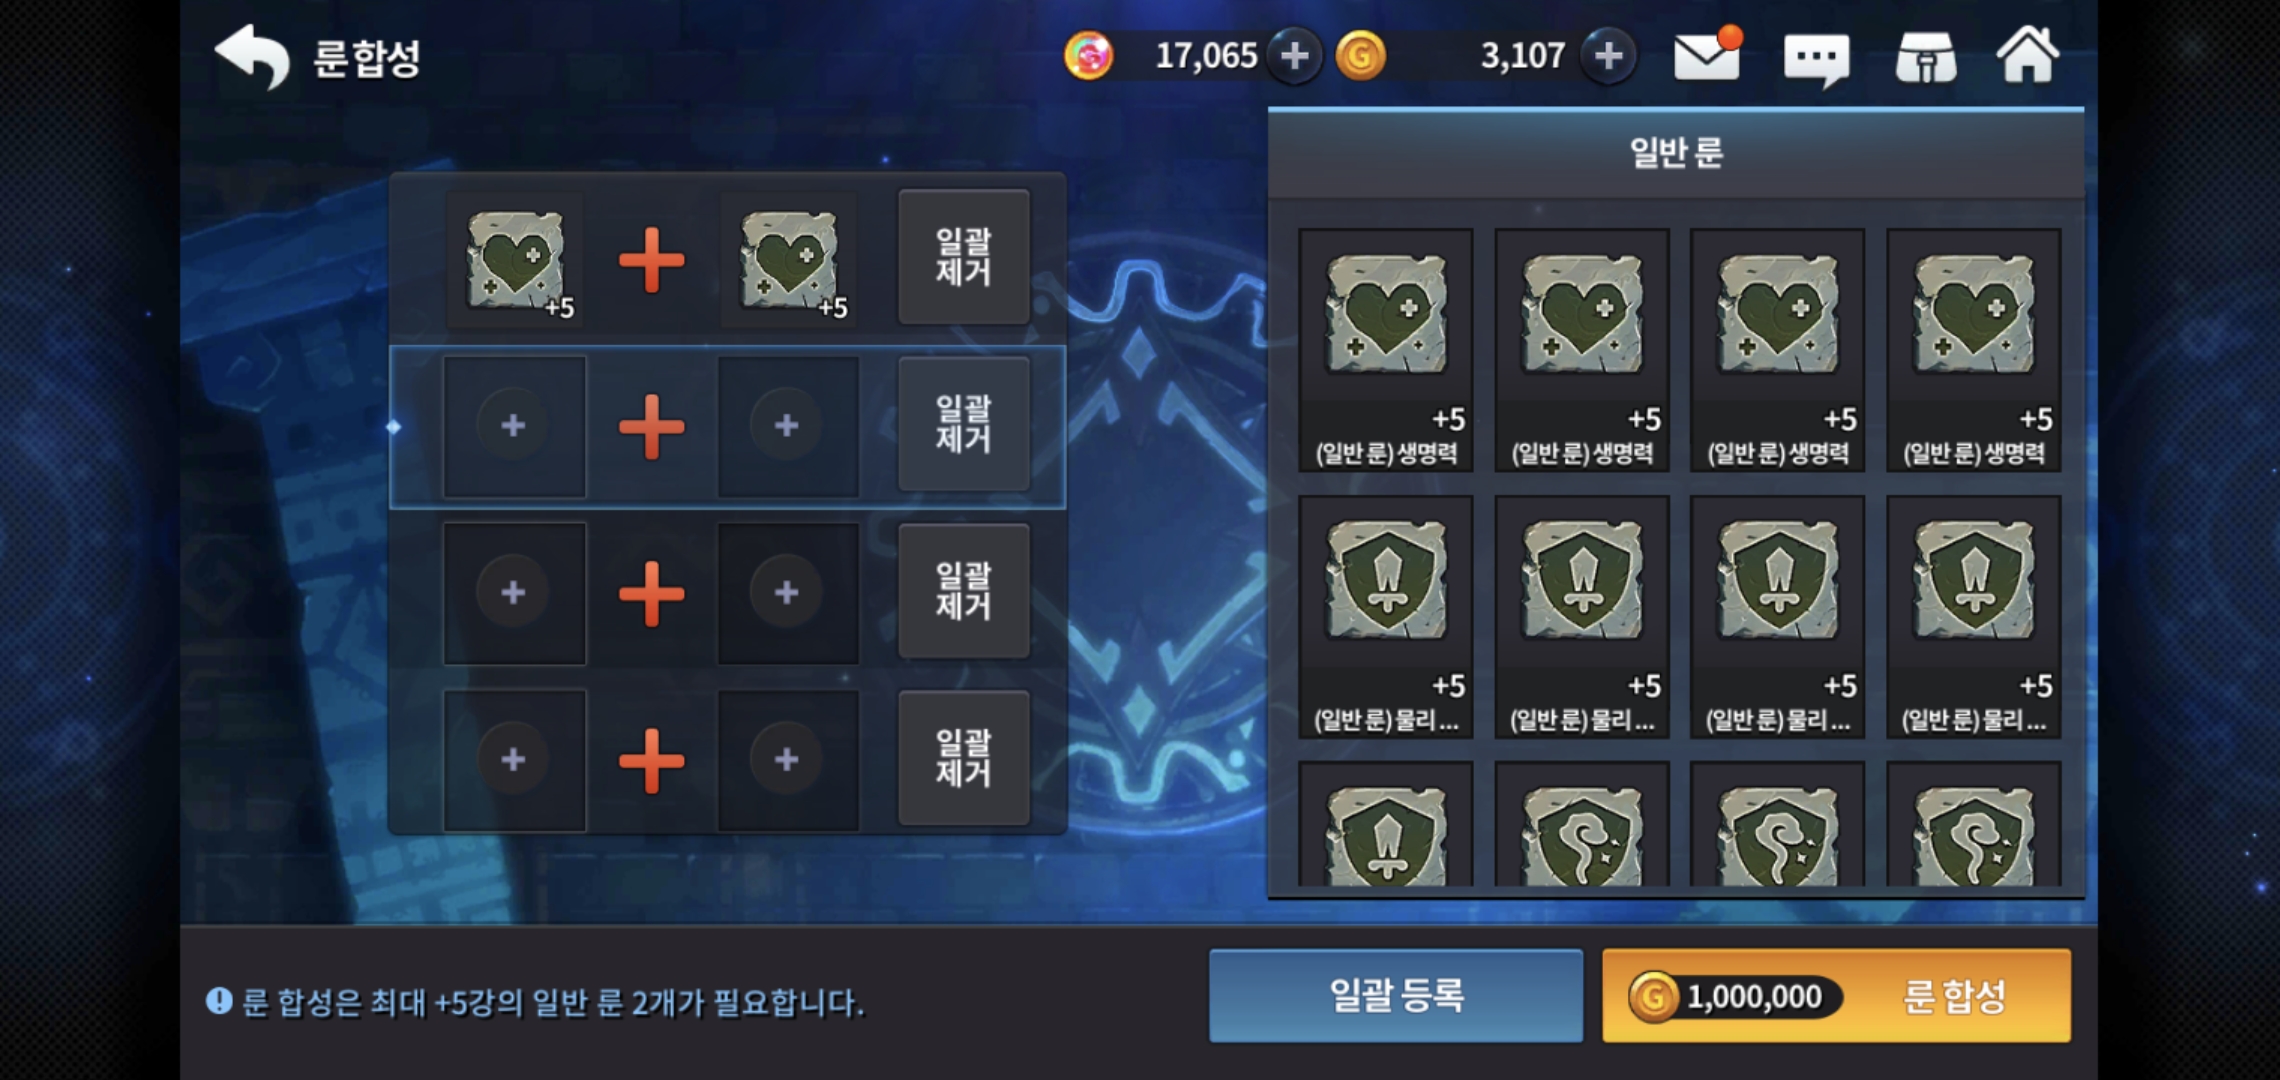Viewport: 2280px width, 1080px height.
Task: Open the chat speech bubble icon
Action: pyautogui.click(x=1816, y=60)
